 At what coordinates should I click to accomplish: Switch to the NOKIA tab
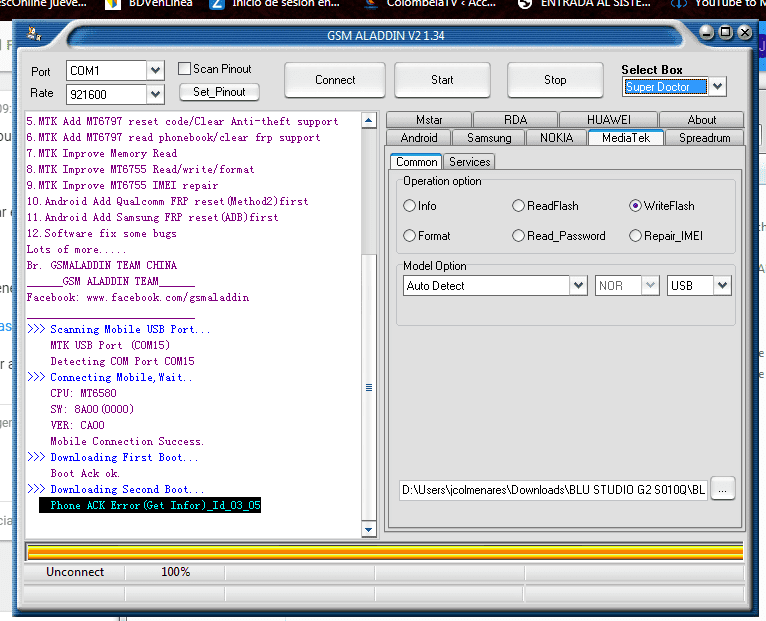pyautogui.click(x=556, y=138)
